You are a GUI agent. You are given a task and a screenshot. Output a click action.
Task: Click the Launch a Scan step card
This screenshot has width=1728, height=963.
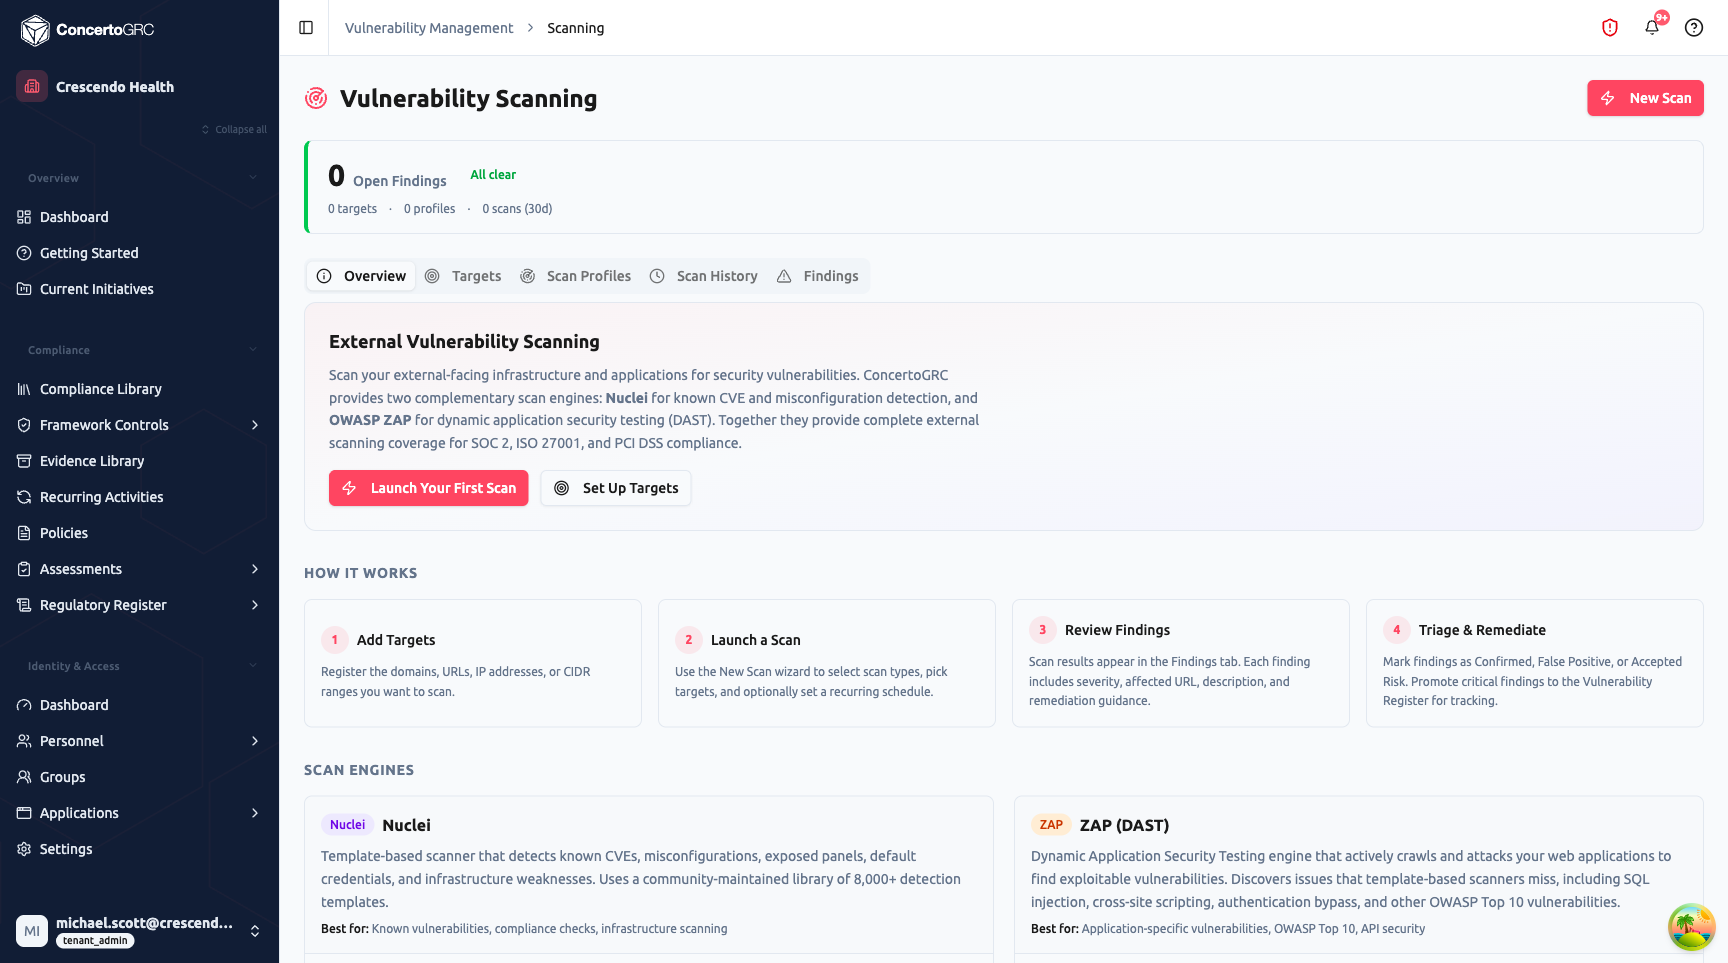coord(827,663)
